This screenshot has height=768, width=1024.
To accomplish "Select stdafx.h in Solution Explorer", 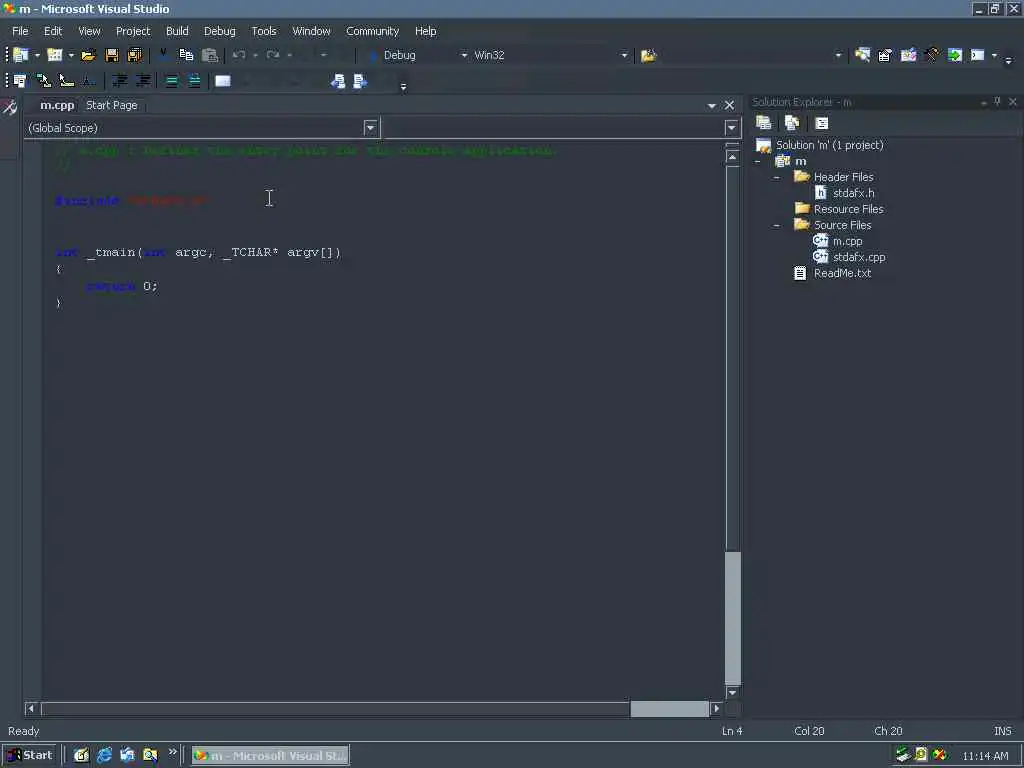I will 853,193.
